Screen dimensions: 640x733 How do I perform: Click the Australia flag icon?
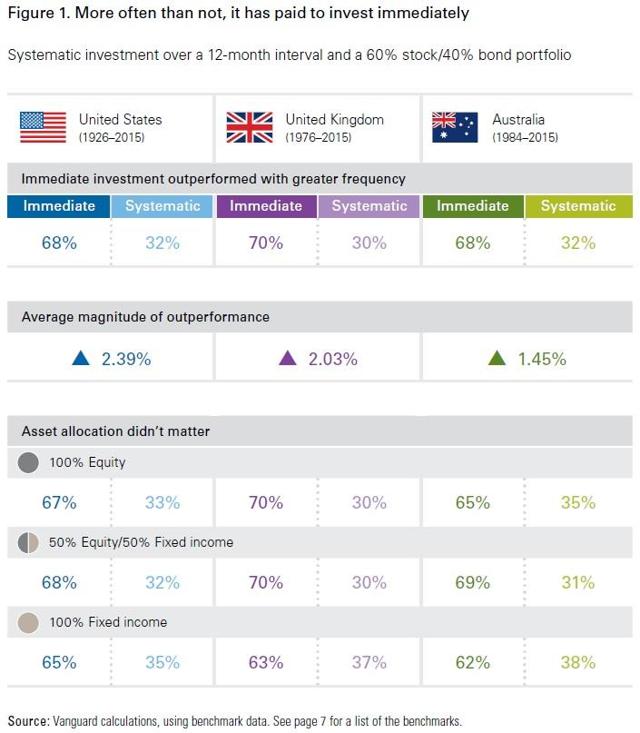click(x=455, y=127)
